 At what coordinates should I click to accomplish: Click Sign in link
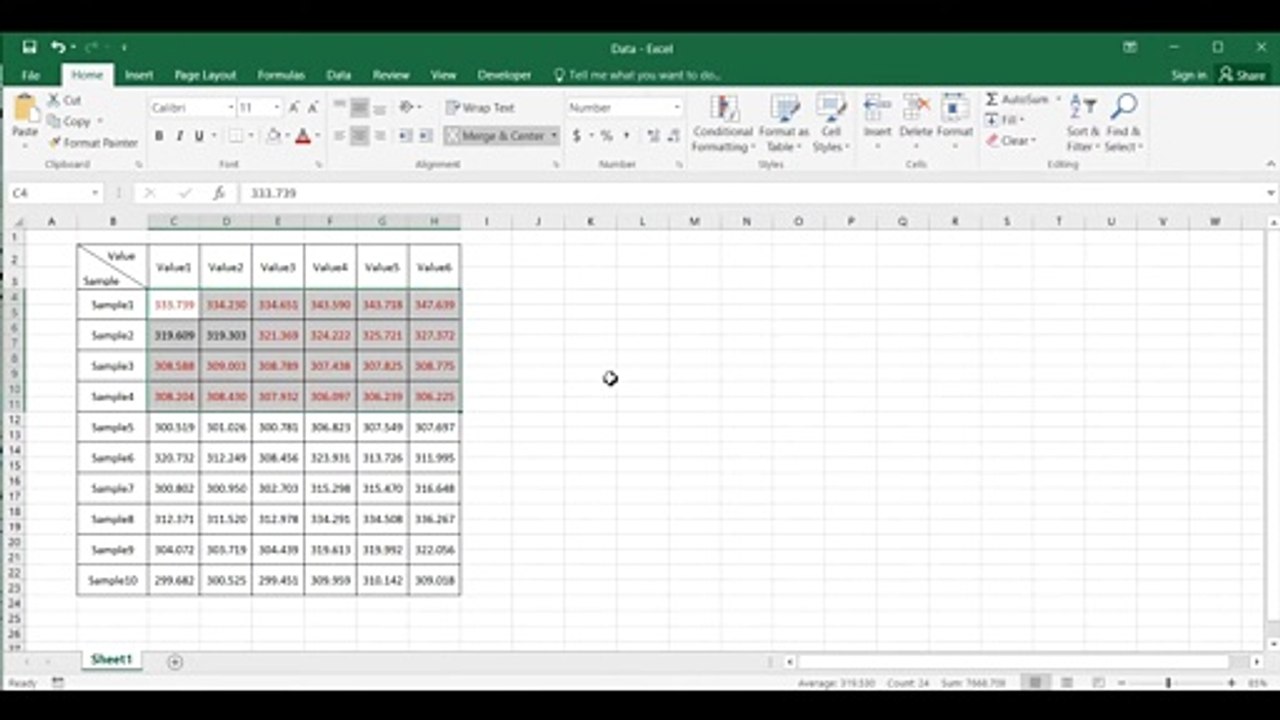pos(1189,75)
